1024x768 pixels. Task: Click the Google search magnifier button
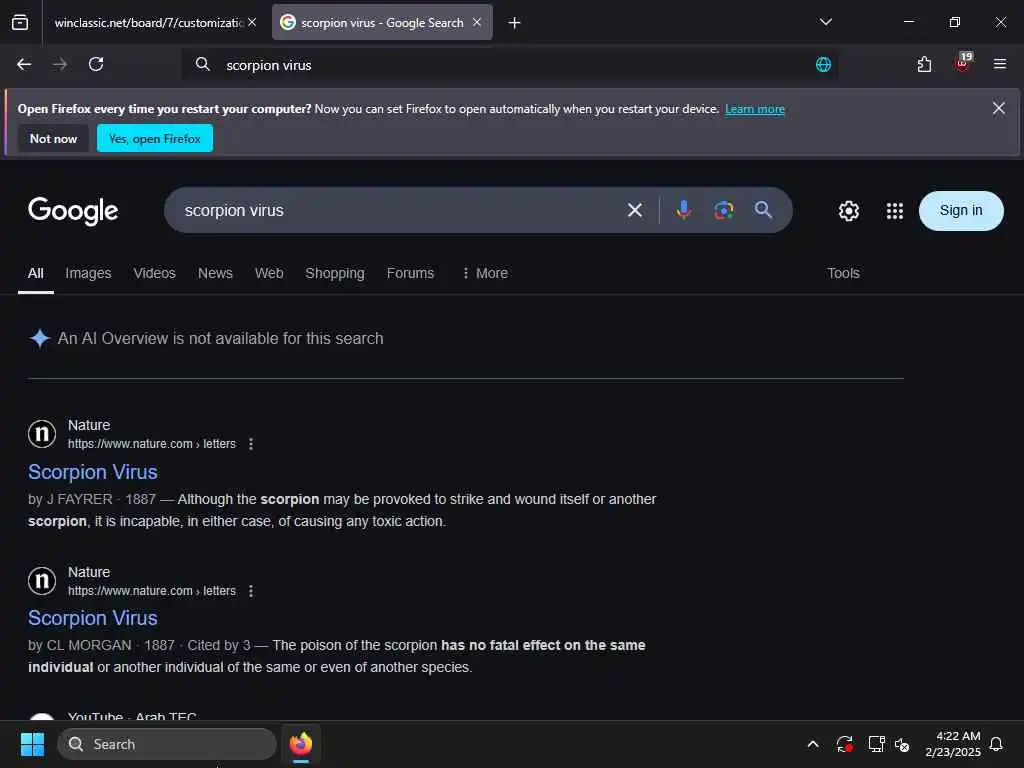click(x=763, y=210)
